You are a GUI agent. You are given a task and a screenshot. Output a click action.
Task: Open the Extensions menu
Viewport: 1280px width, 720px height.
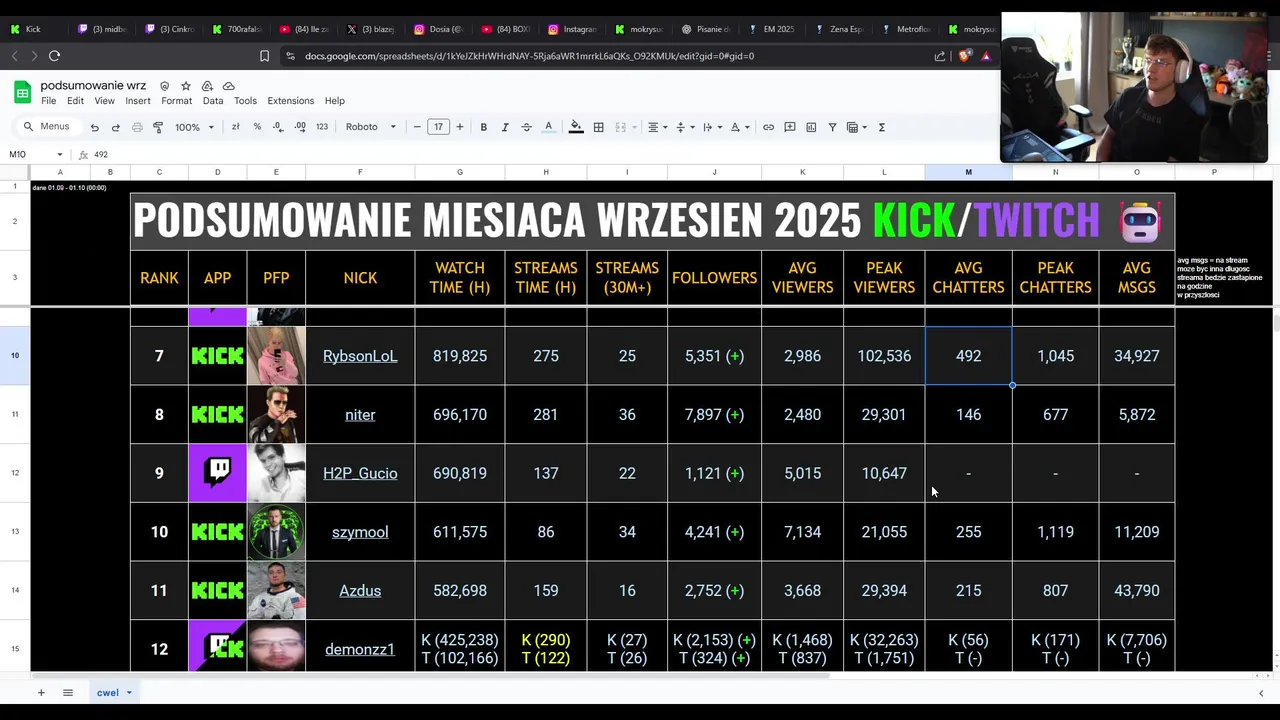pyautogui.click(x=290, y=101)
